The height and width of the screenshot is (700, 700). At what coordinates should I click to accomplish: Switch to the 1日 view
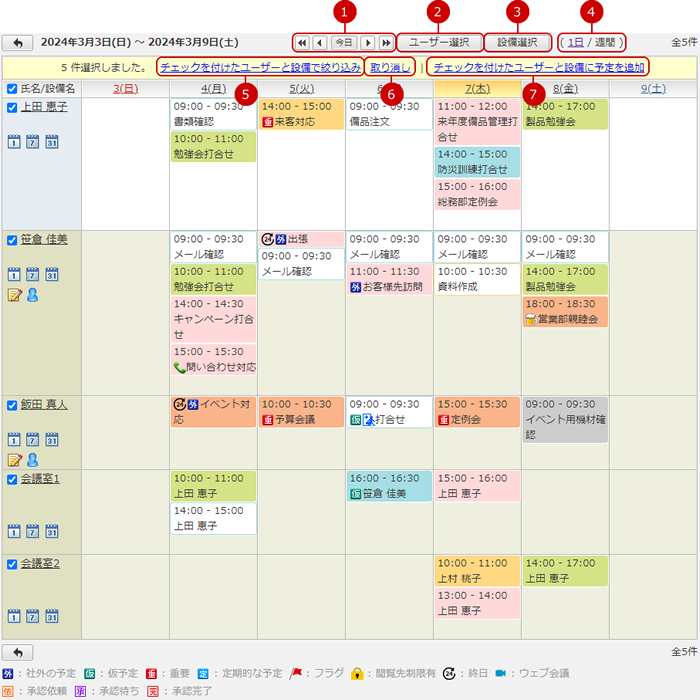click(575, 42)
